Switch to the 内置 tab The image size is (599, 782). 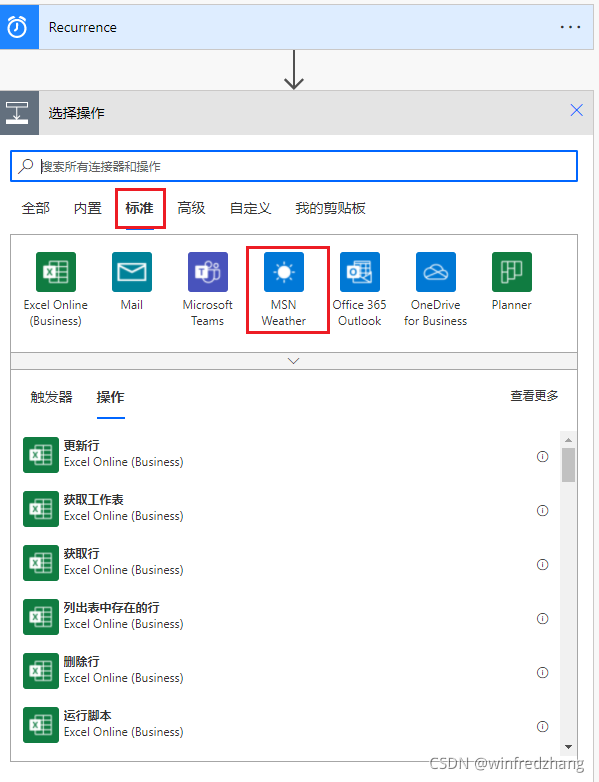88,208
